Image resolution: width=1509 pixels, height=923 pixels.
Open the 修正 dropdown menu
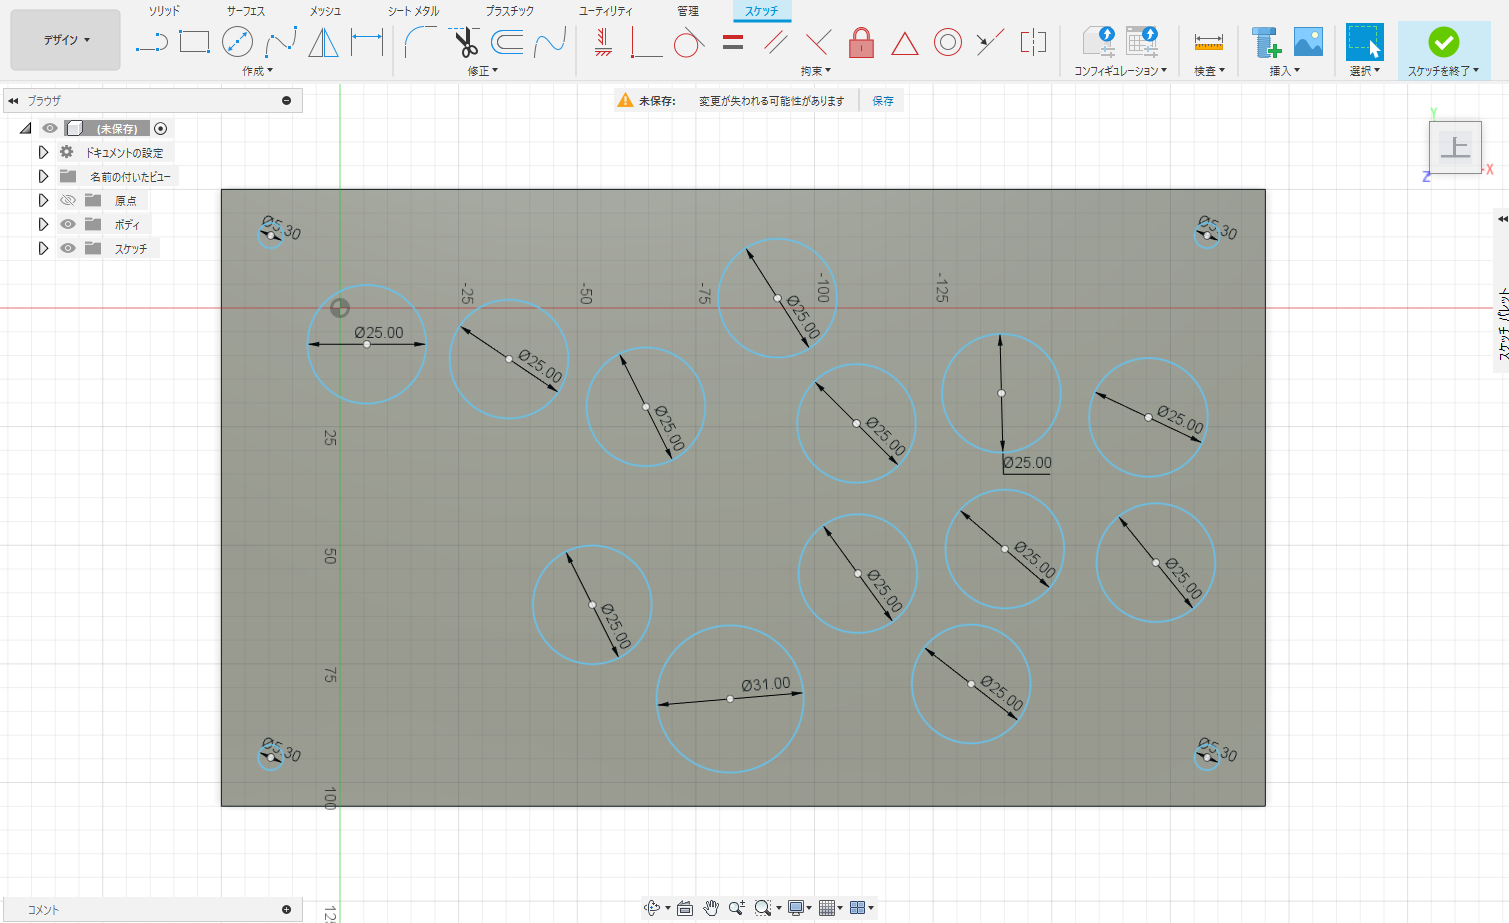(482, 71)
